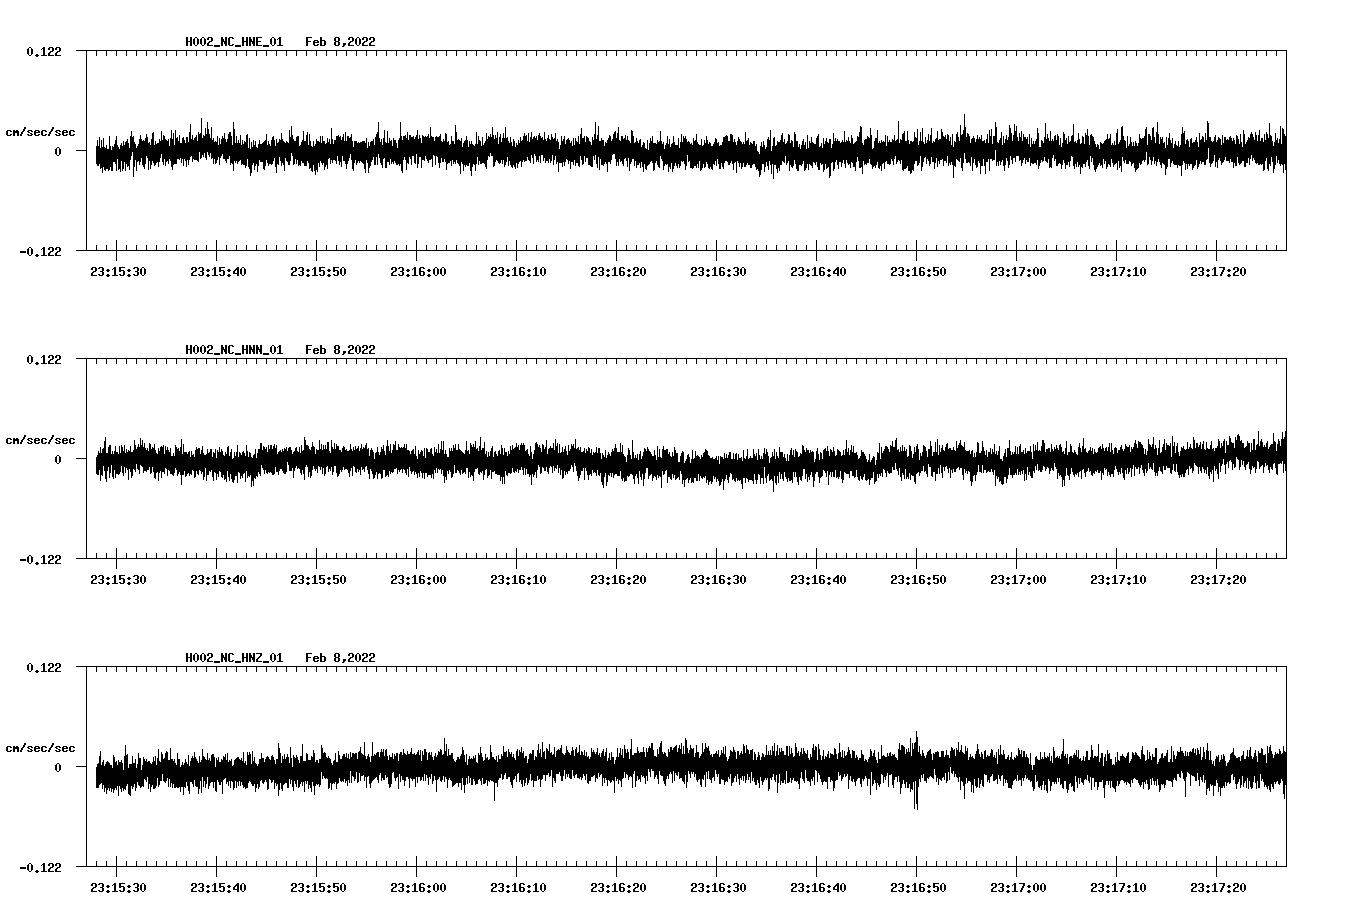Select the Feb 8,2022 date above the HNN plot
This screenshot has width=1358, height=924.
click(340, 350)
